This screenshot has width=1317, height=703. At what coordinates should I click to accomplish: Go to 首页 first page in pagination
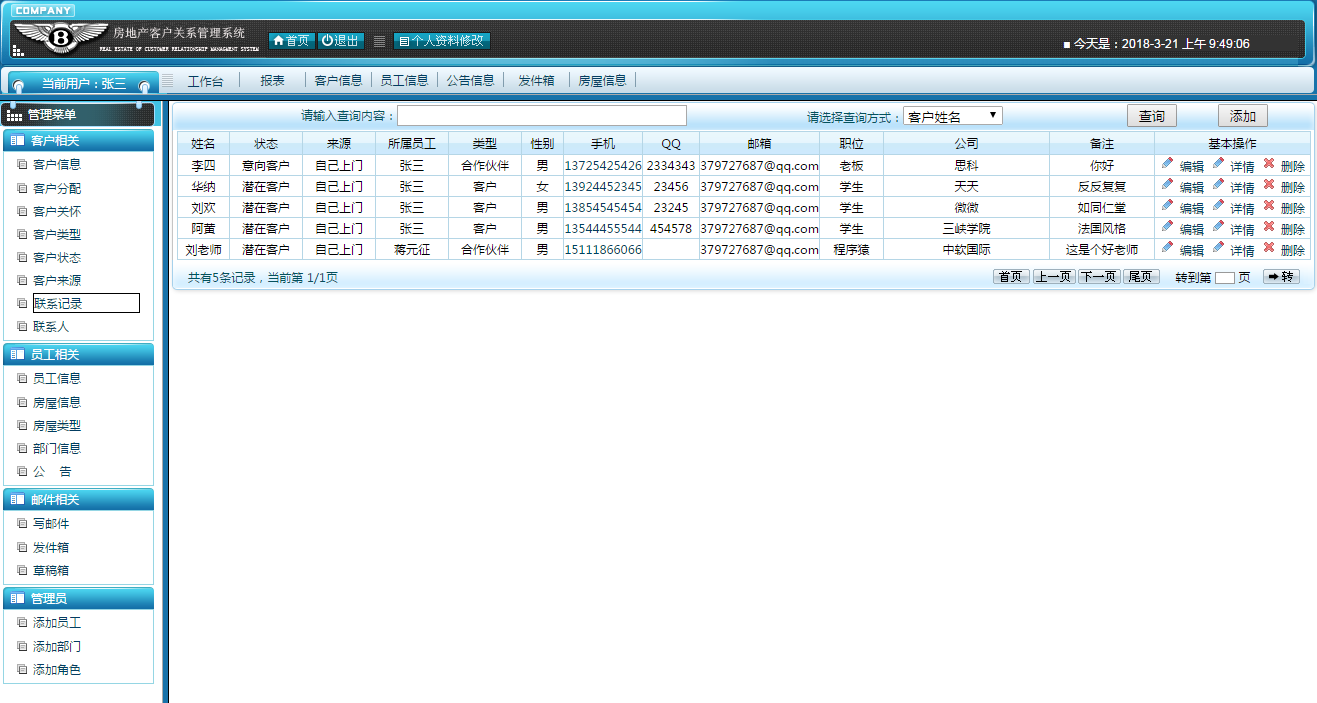[1011, 277]
